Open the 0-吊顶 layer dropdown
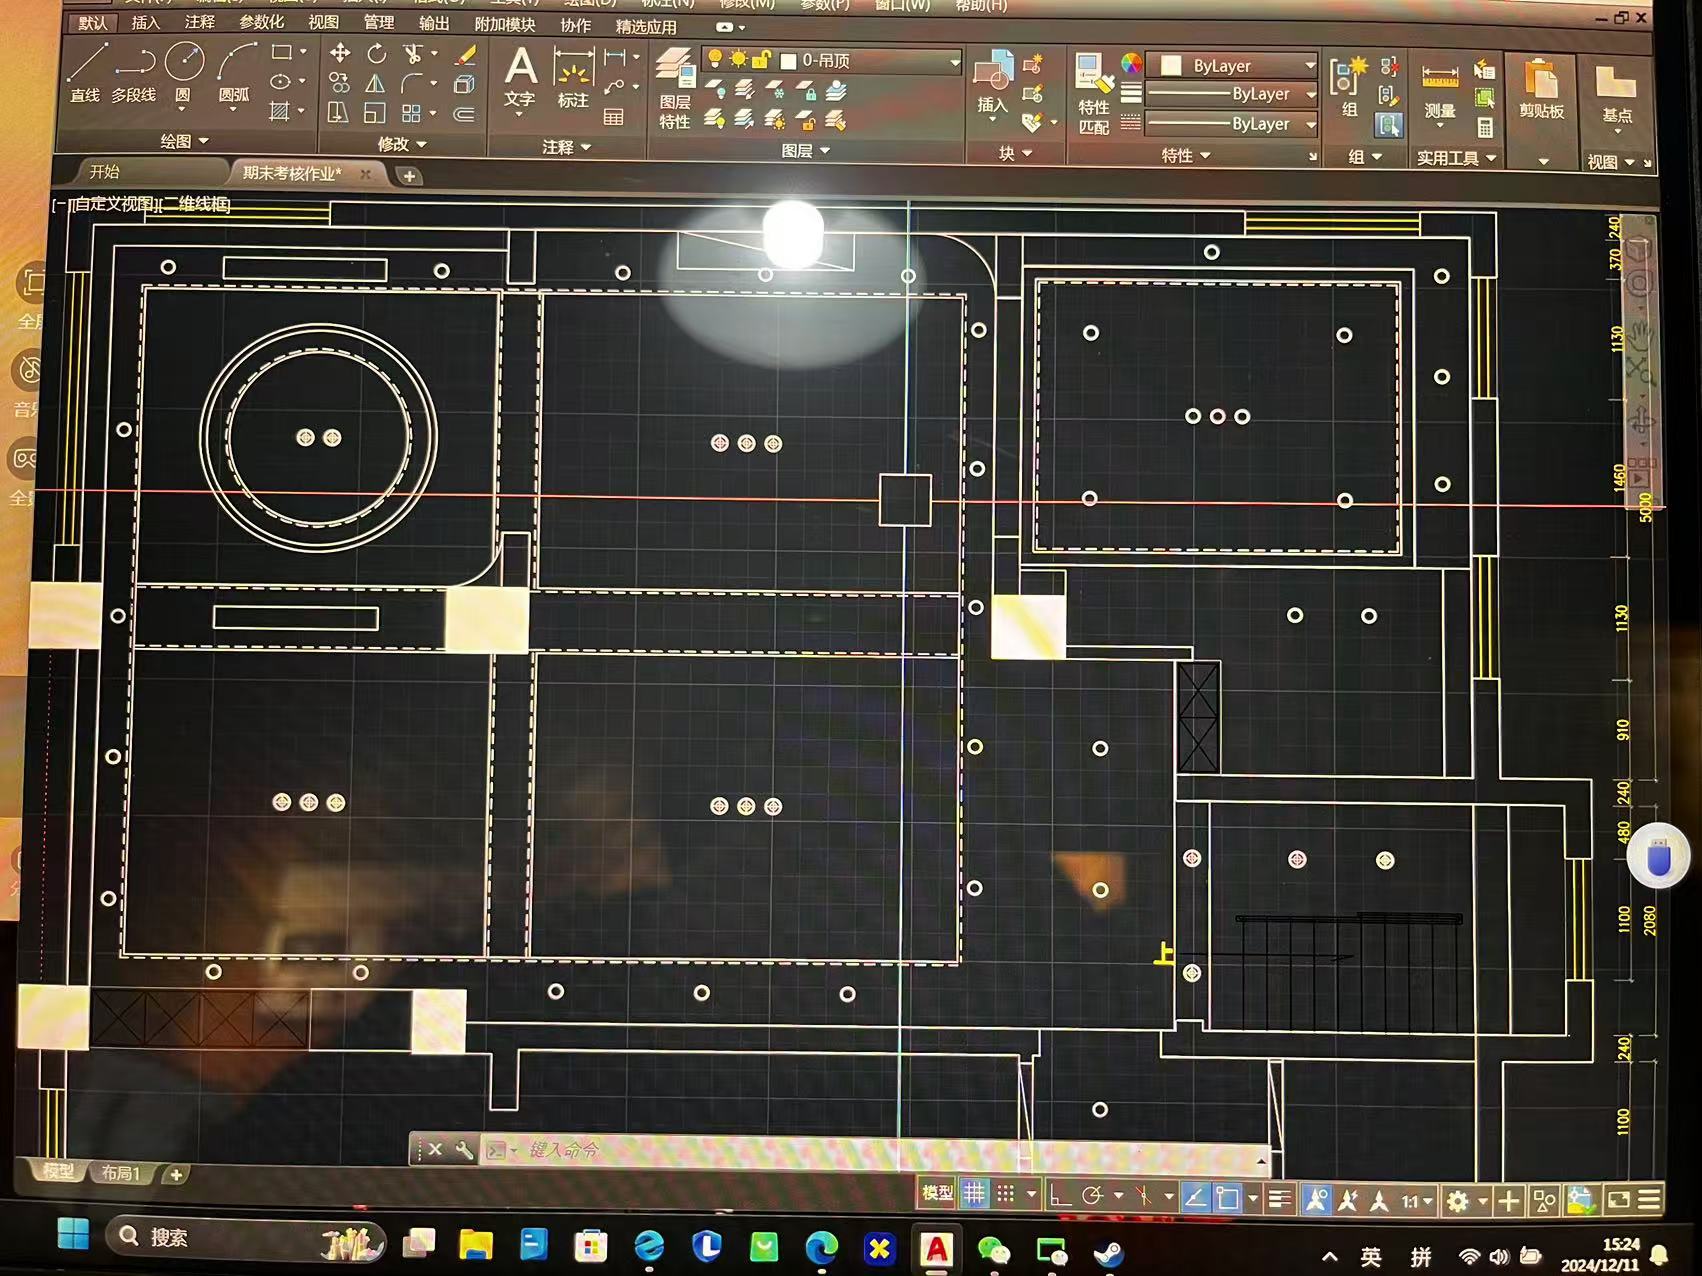 point(954,61)
